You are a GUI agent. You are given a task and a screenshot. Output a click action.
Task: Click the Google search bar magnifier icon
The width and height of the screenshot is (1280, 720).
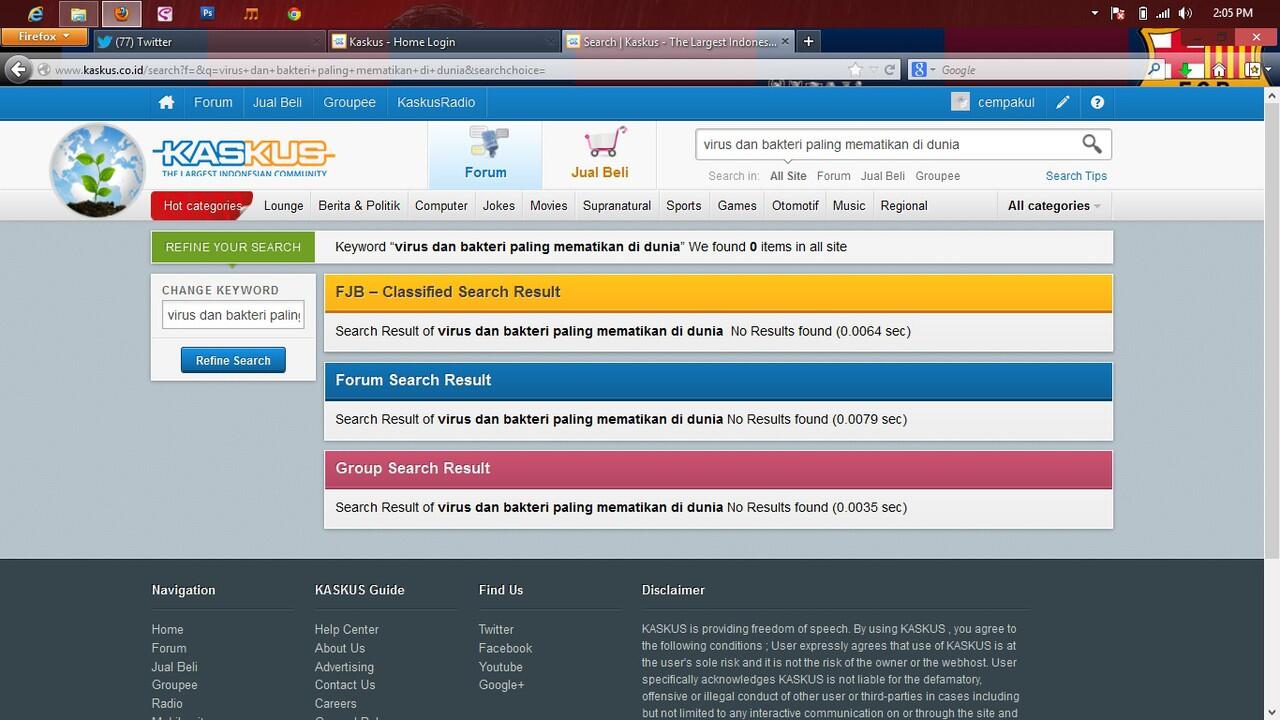tap(1155, 70)
